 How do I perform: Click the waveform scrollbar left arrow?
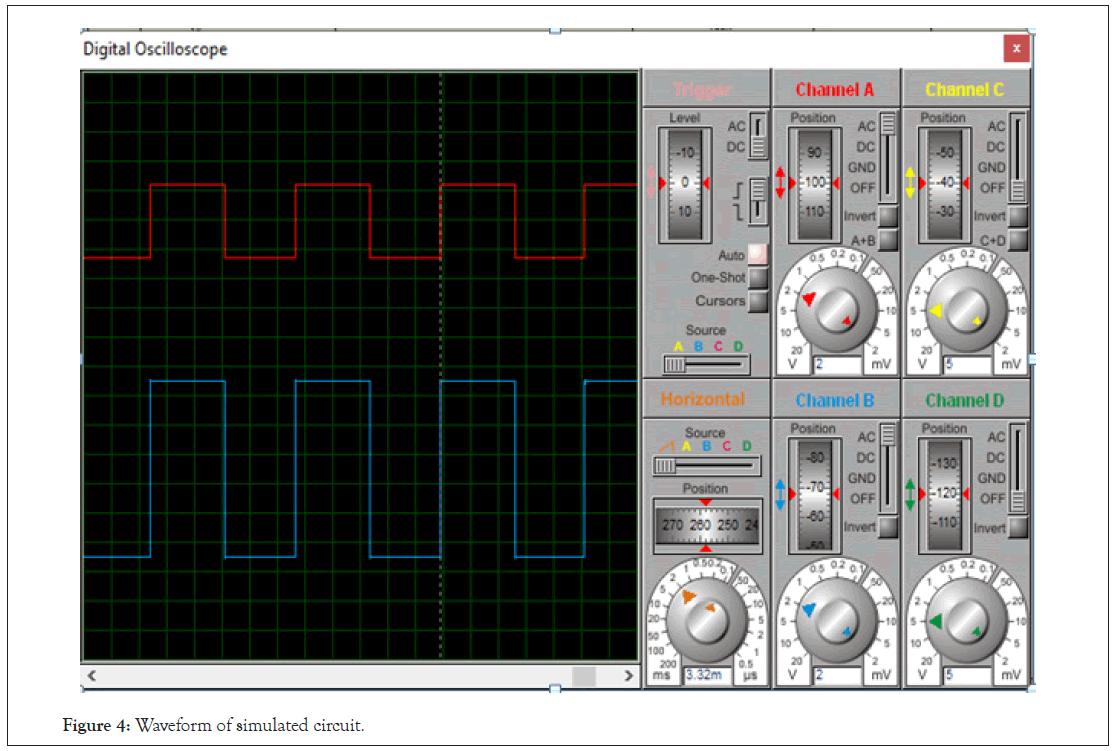click(x=92, y=676)
